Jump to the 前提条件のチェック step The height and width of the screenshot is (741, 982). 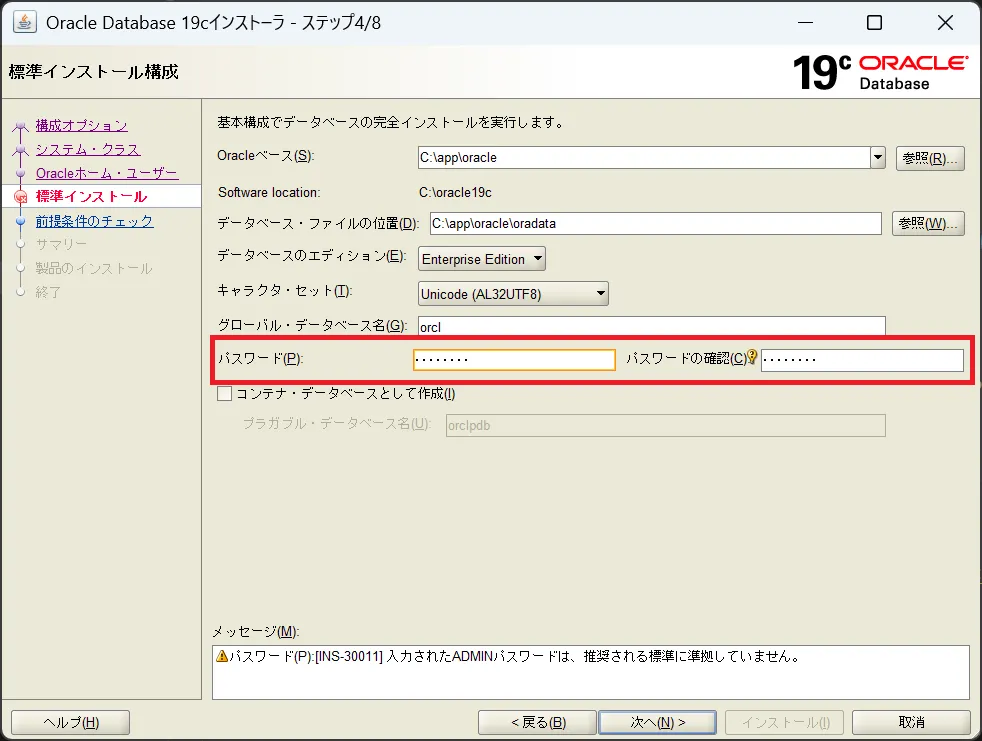tap(94, 221)
